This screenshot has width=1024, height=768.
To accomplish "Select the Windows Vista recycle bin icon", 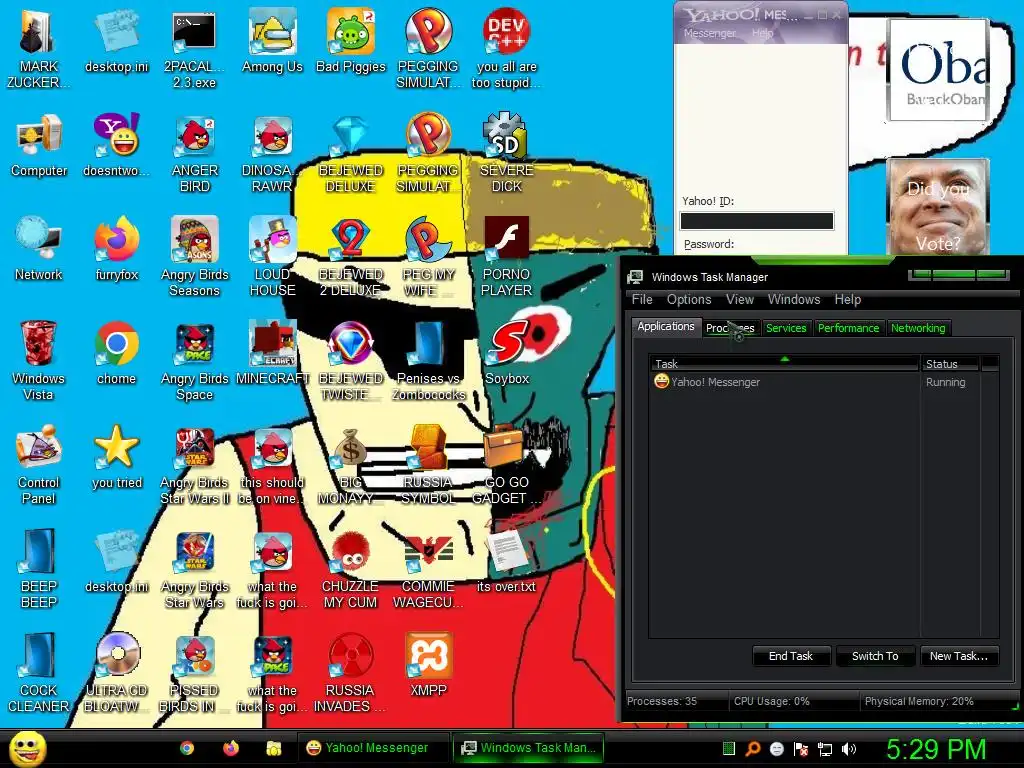I will [x=39, y=360].
